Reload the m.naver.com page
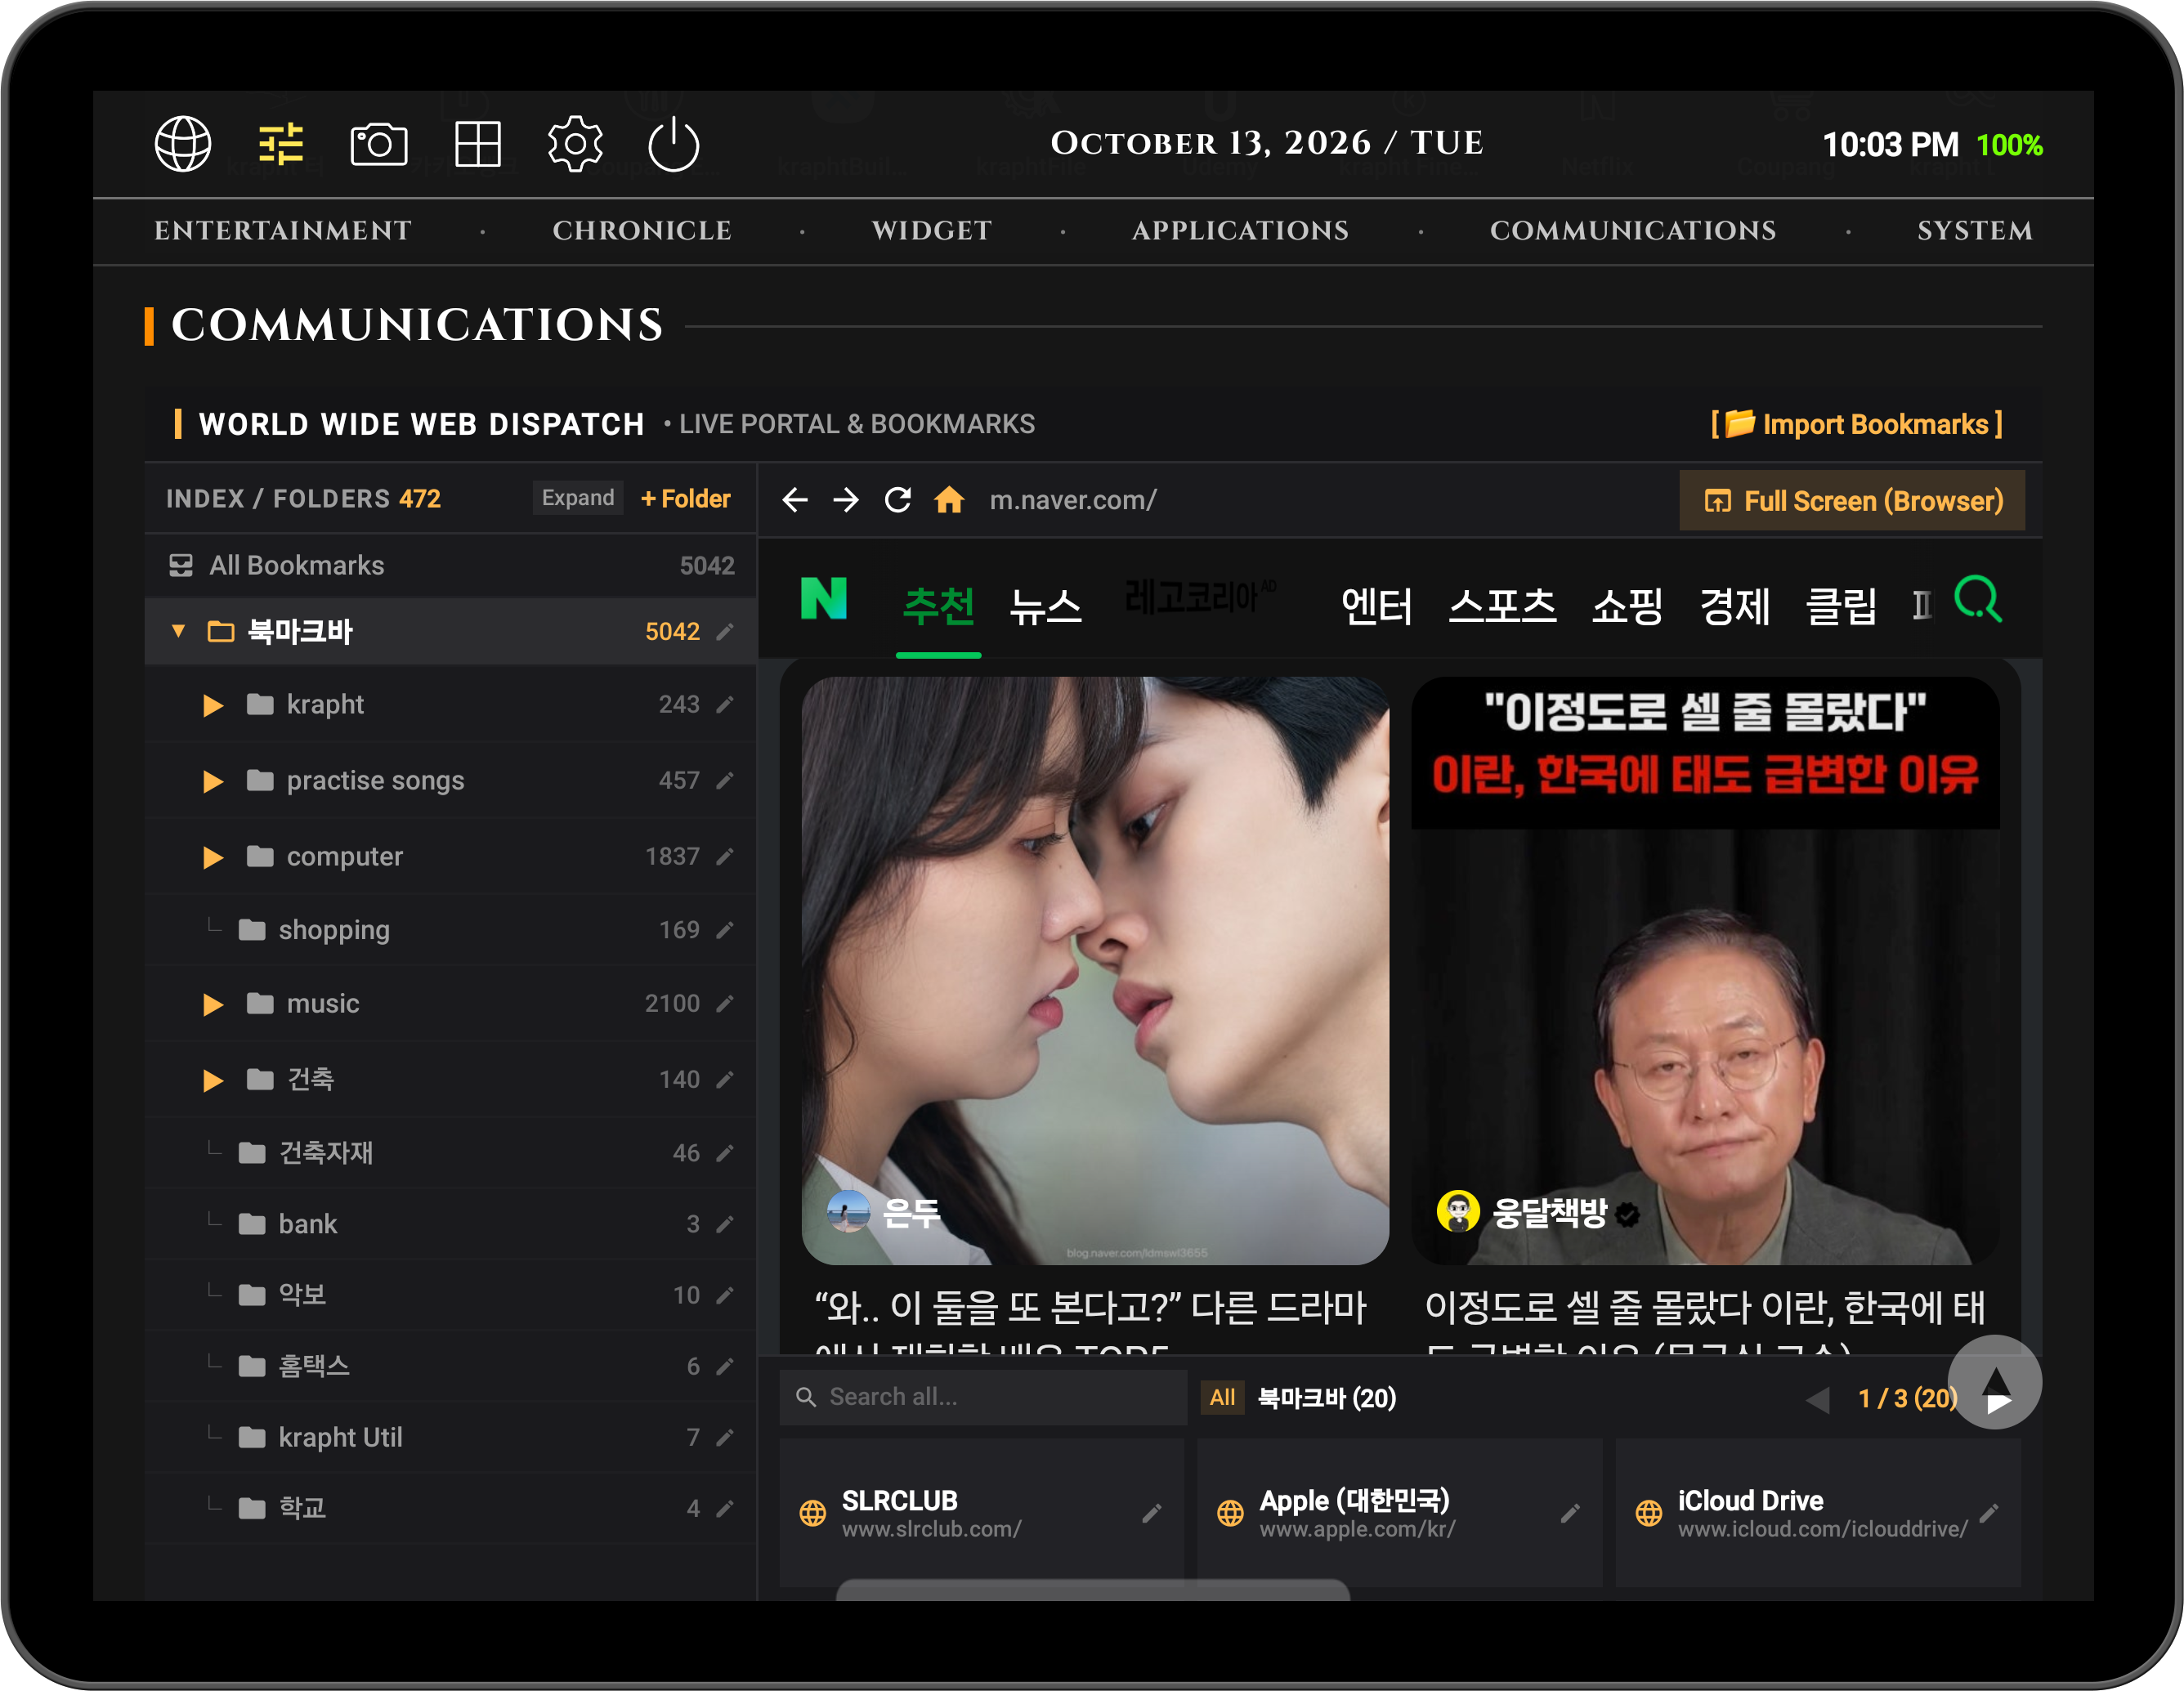Viewport: 2184px width, 1691px height. tap(898, 500)
